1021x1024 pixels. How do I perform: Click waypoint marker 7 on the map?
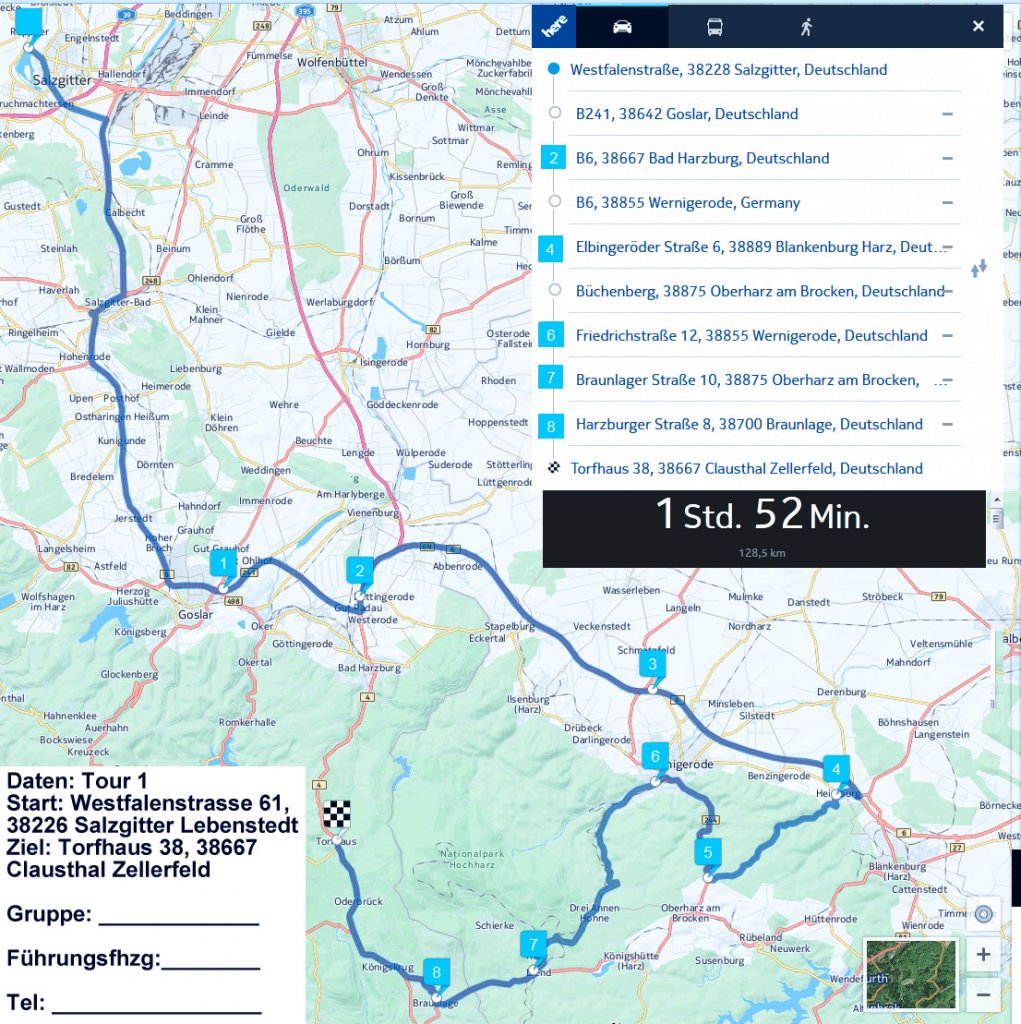(534, 944)
